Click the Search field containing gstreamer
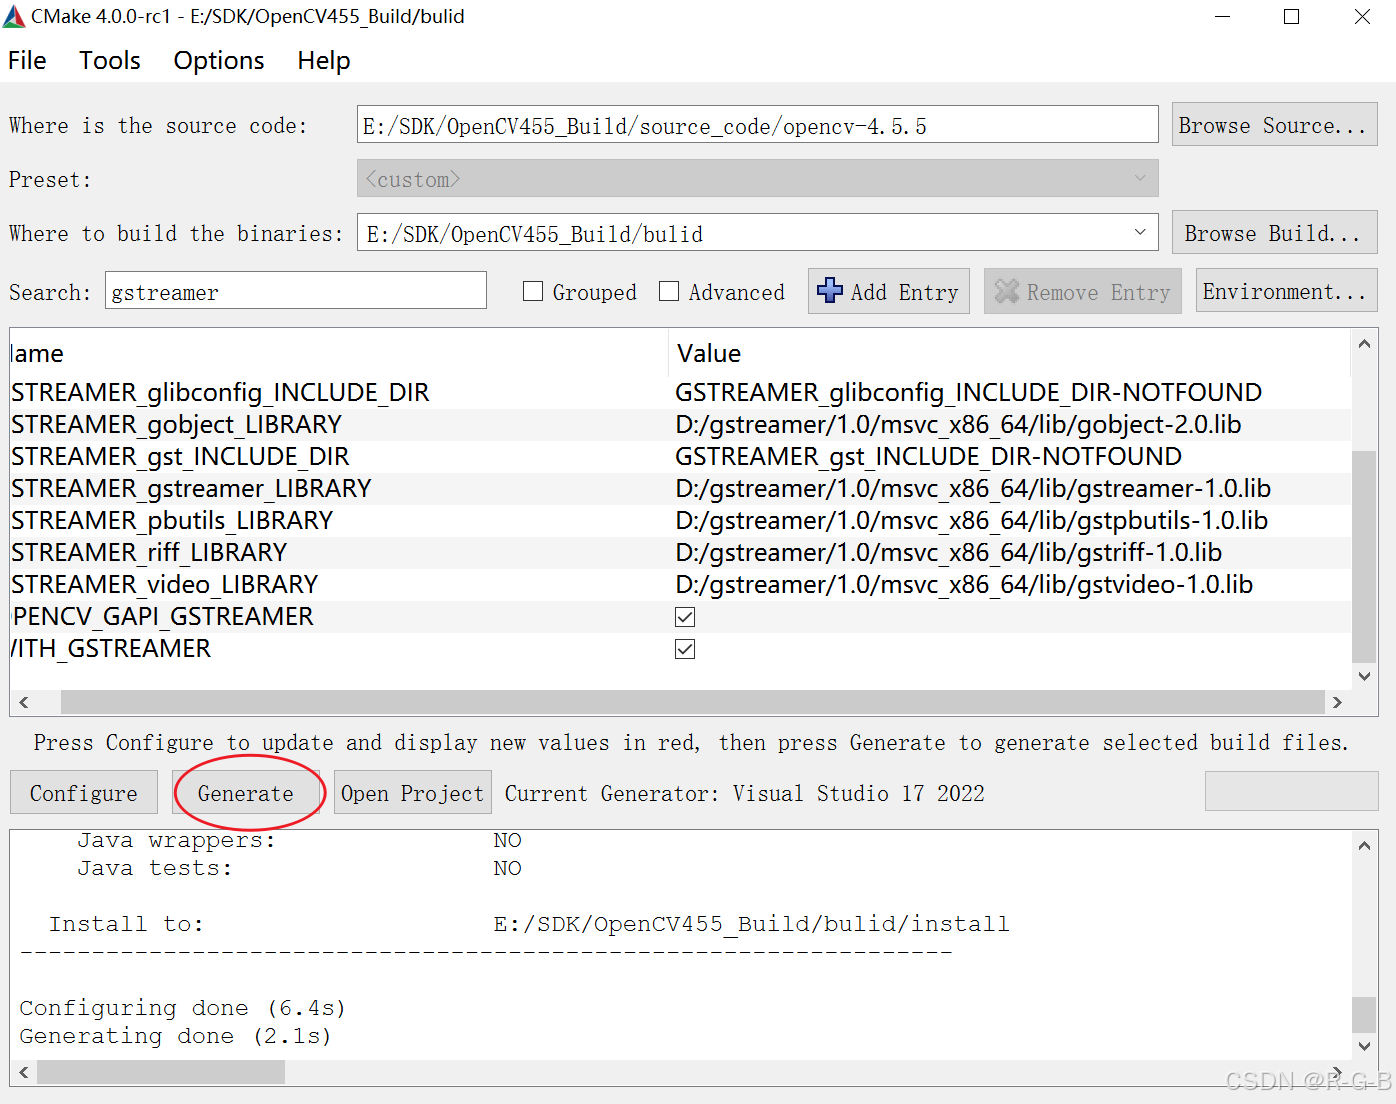Image resolution: width=1396 pixels, height=1104 pixels. [295, 291]
